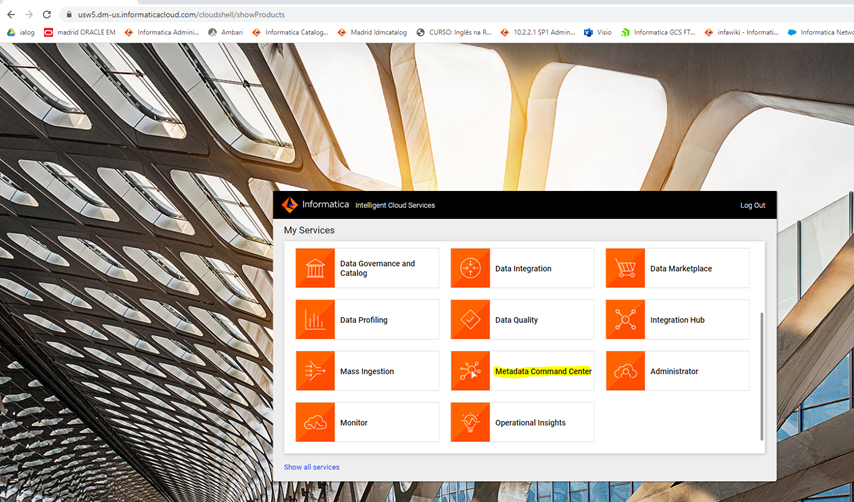This screenshot has height=502, width=854.
Task: Open the Integration Hub icon
Action: (x=625, y=320)
